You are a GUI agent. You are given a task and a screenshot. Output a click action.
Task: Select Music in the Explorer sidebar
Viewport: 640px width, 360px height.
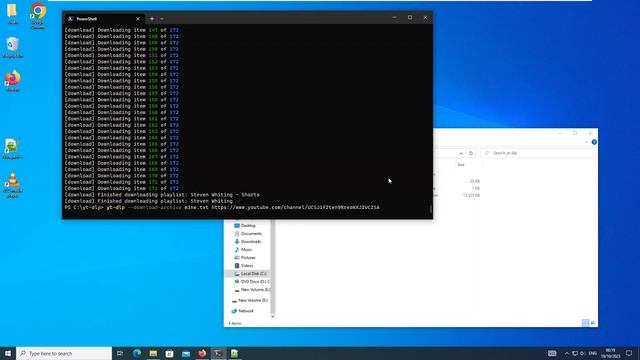click(x=246, y=250)
